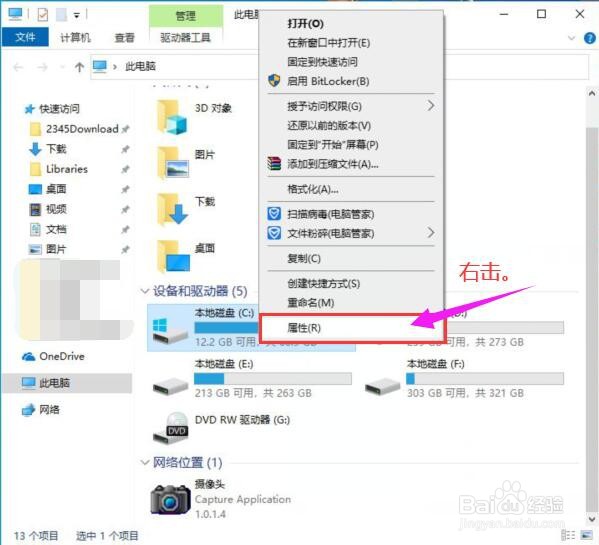The image size is (599, 545).
Task: Select the local disk C: drive icon
Action: coord(170,330)
